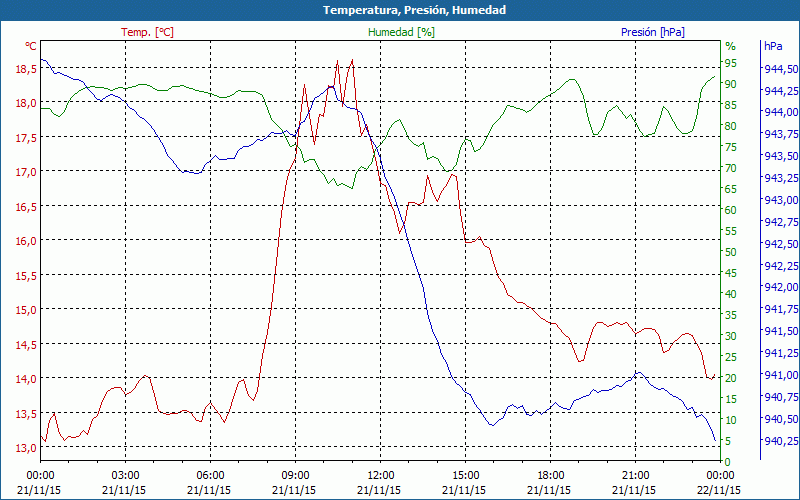This screenshot has width=800, height=500.
Task: Click the green humidity axis value '95'
Action: point(731,63)
